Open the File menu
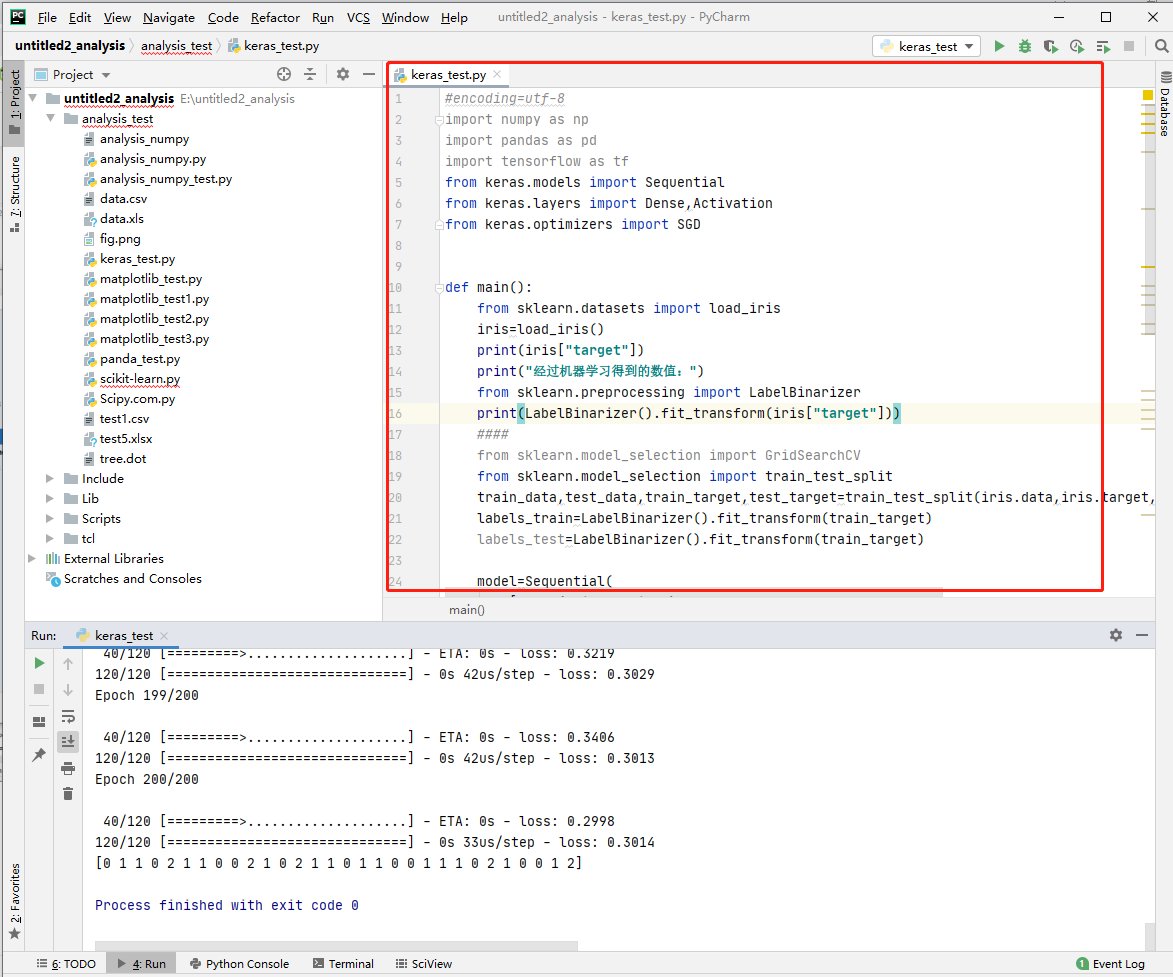The width and height of the screenshot is (1173, 977). pos(47,17)
